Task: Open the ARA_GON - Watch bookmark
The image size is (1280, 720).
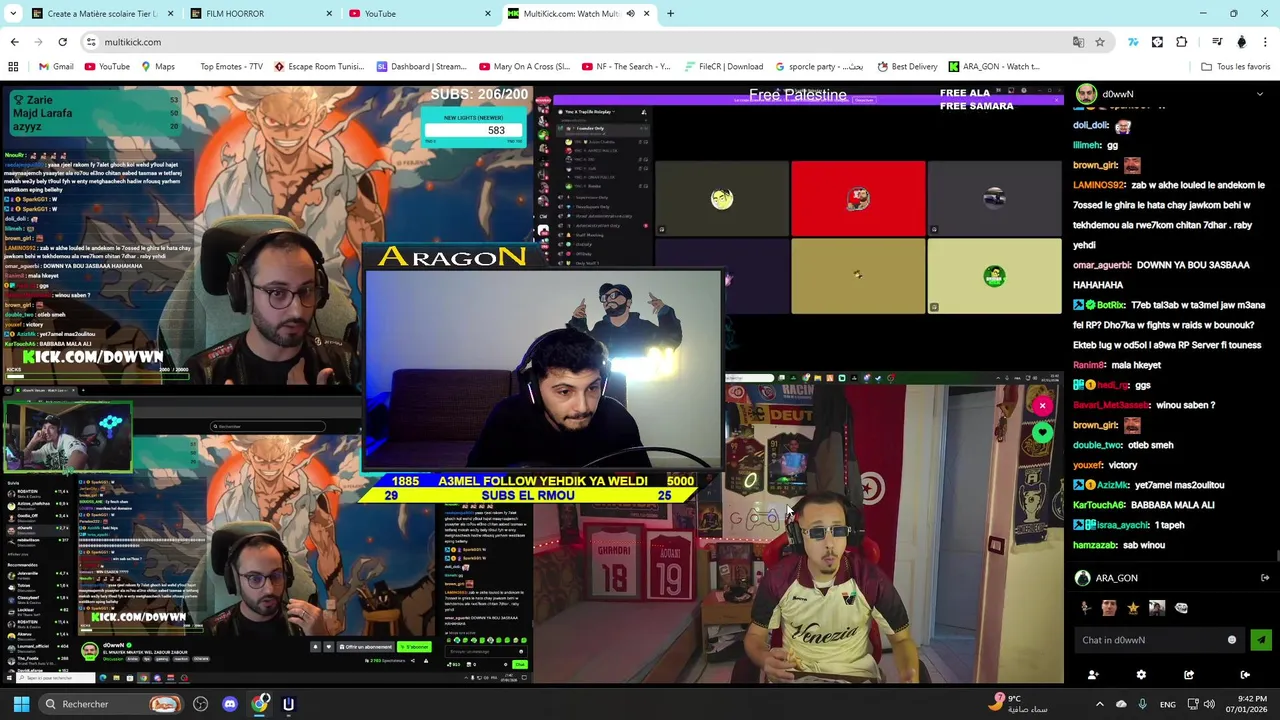Action: click(x=994, y=67)
